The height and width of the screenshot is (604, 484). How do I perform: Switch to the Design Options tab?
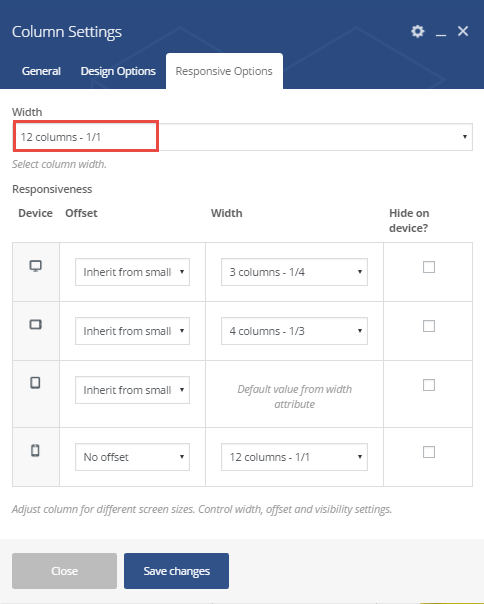(x=118, y=71)
